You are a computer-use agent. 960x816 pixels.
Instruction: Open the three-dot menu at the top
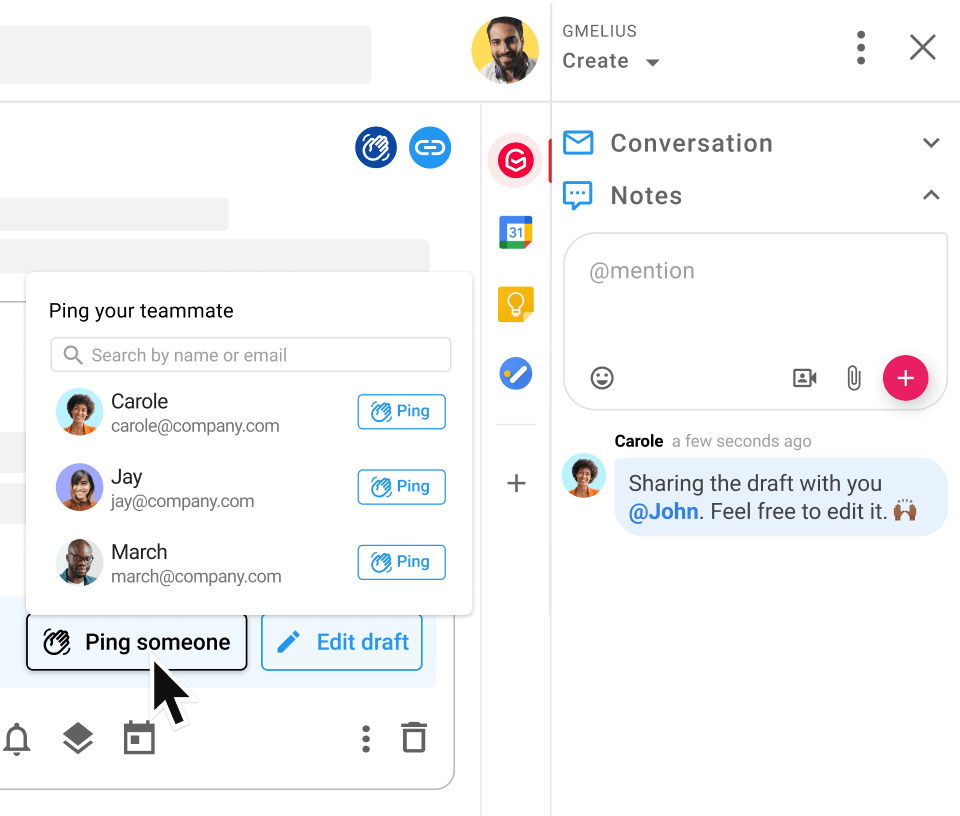pos(861,47)
